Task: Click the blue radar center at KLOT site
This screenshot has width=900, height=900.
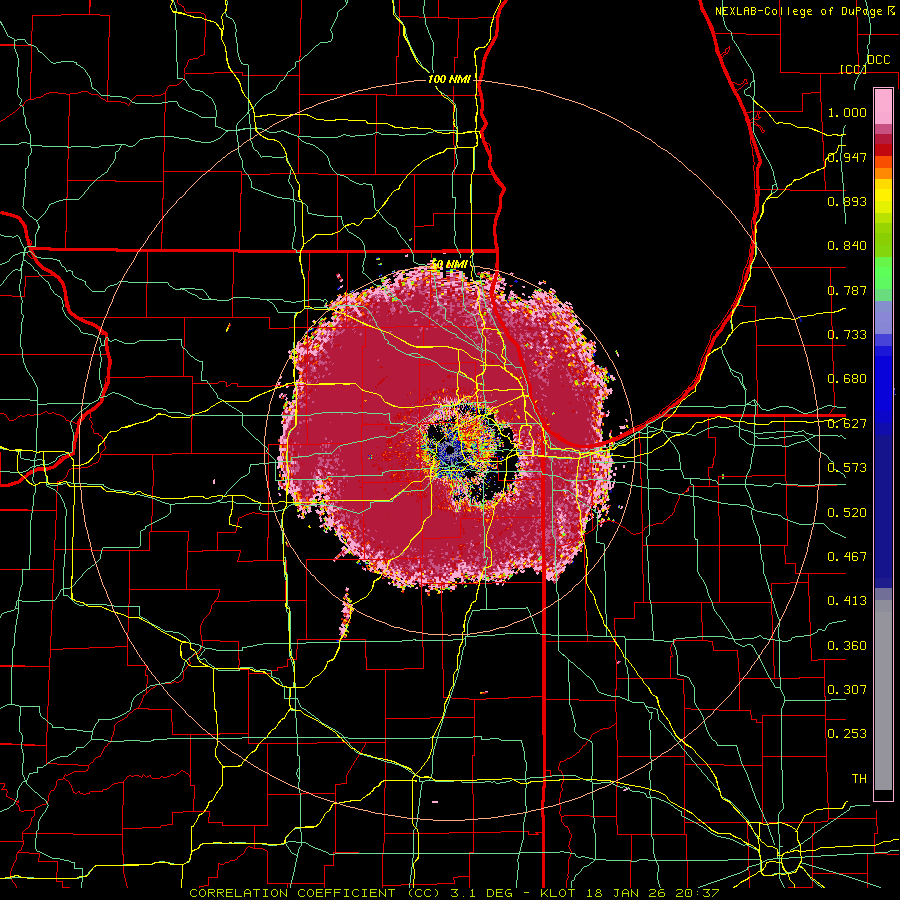Action: click(449, 451)
